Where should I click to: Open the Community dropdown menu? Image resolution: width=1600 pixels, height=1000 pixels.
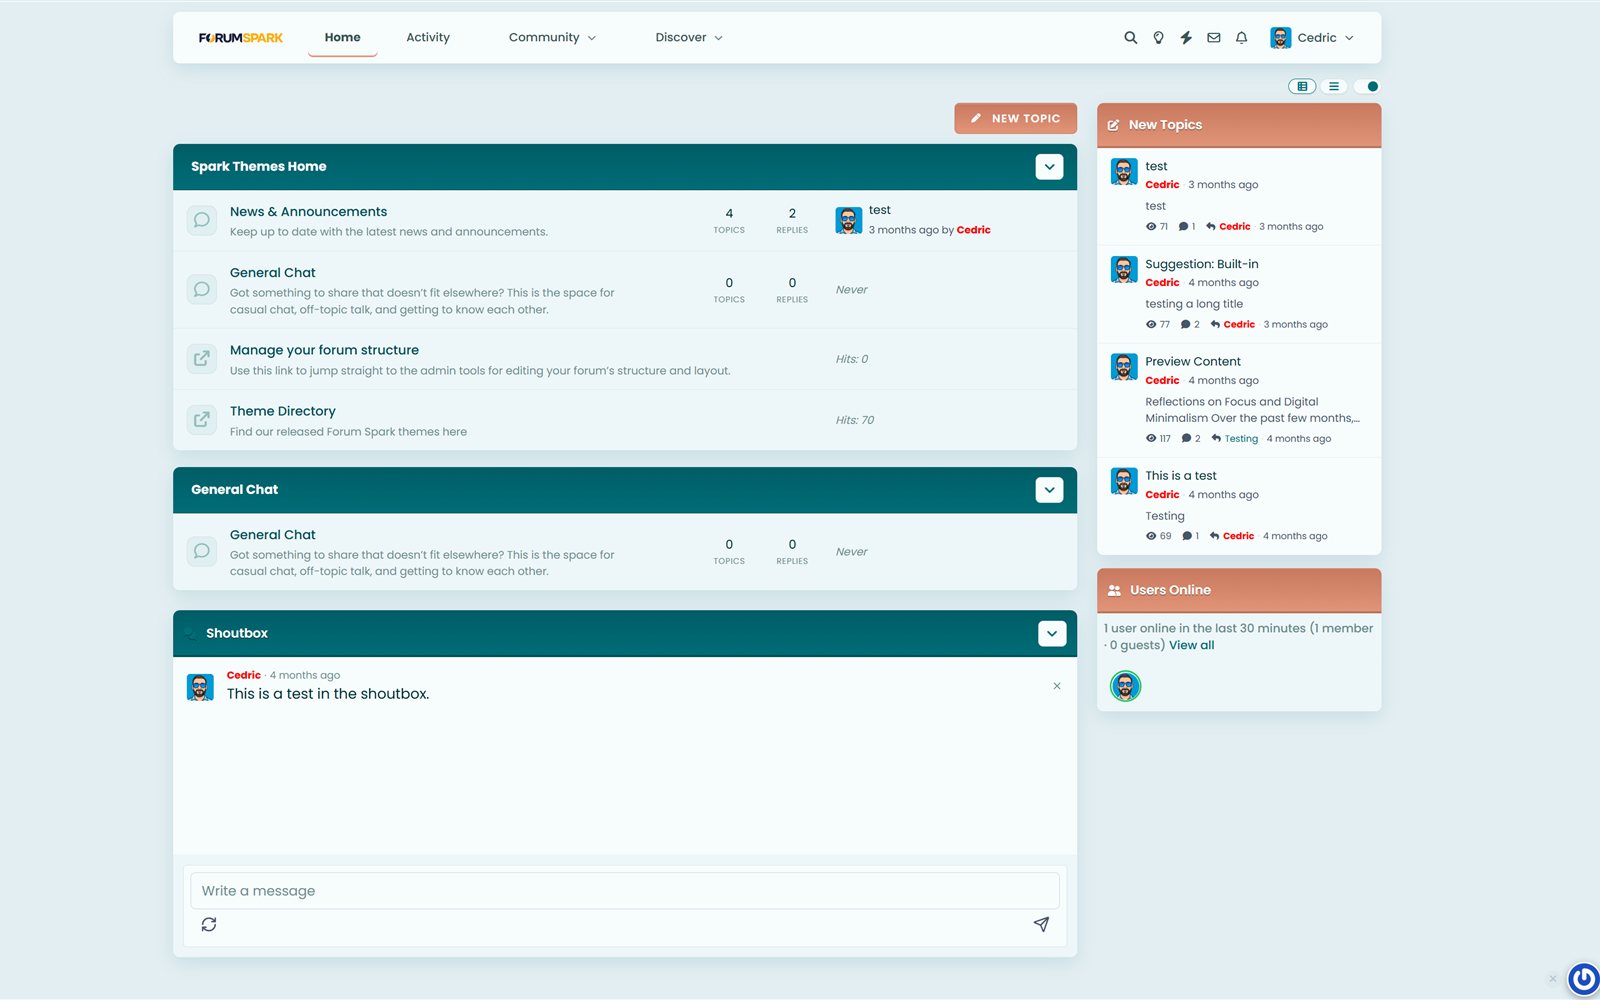click(552, 38)
